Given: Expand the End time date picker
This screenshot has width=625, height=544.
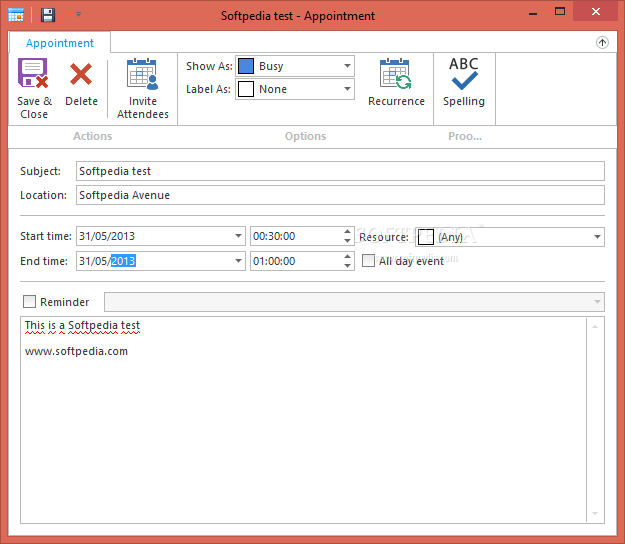Looking at the screenshot, I should click(x=238, y=261).
